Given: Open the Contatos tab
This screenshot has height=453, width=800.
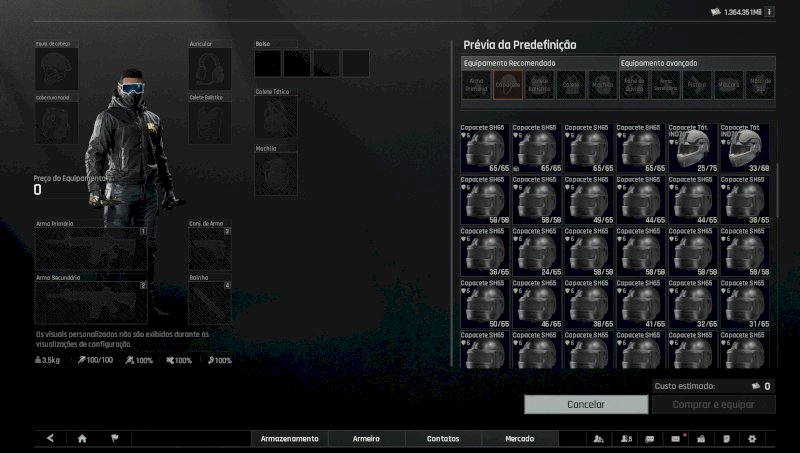Looking at the screenshot, I should (x=443, y=438).
